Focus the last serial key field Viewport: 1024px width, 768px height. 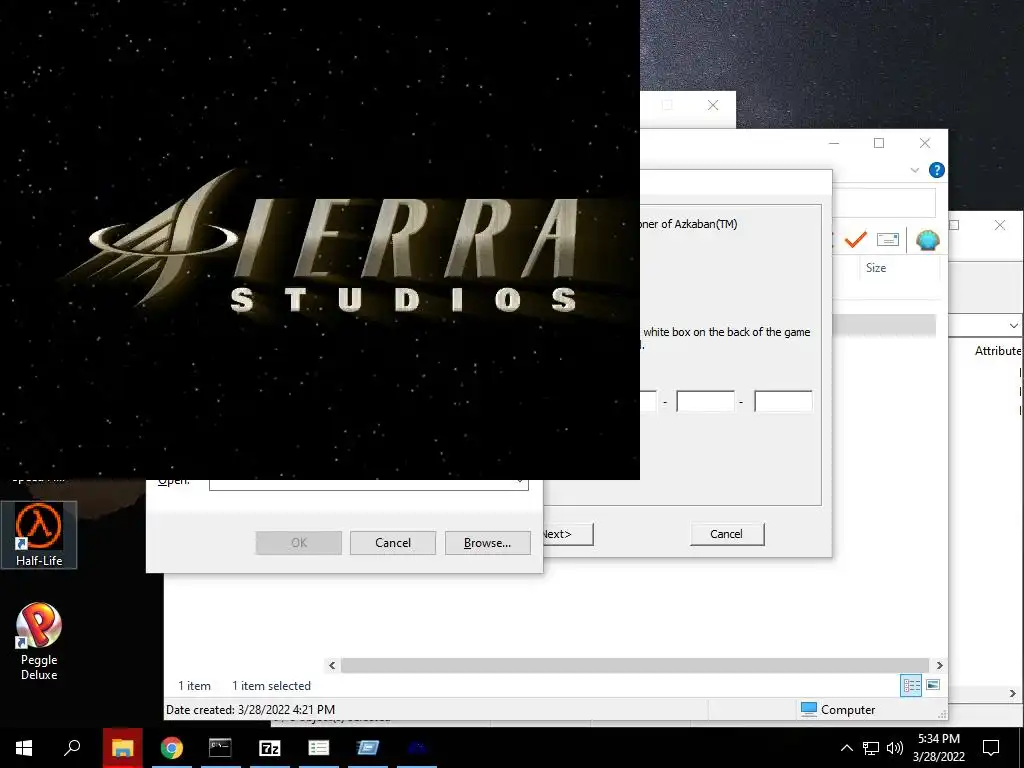pyautogui.click(x=783, y=401)
